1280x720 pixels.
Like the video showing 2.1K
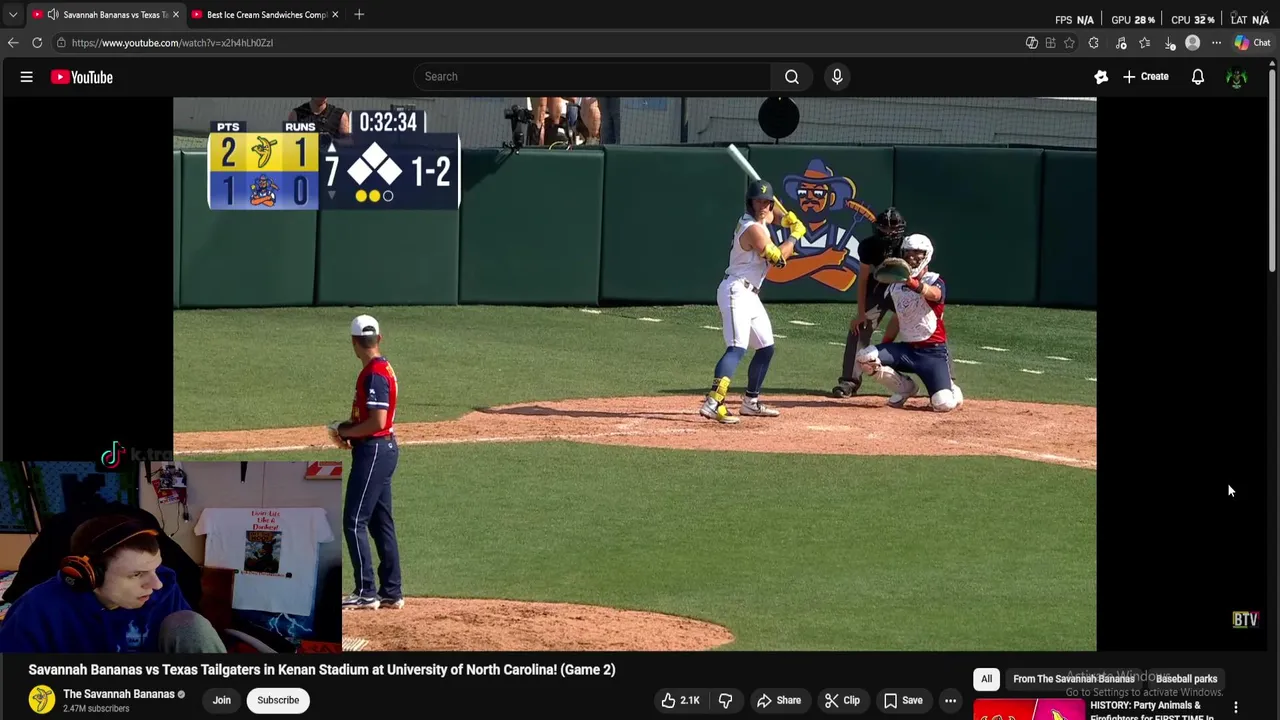680,701
